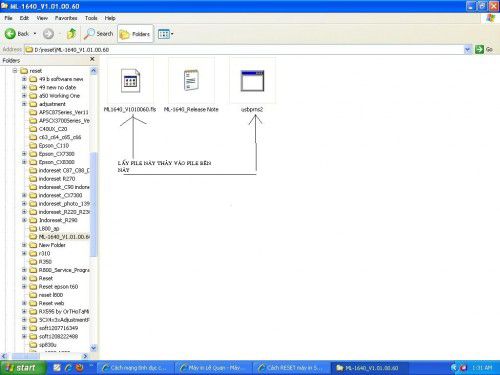Launch Internet Explorer from quick launch

coord(68,368)
